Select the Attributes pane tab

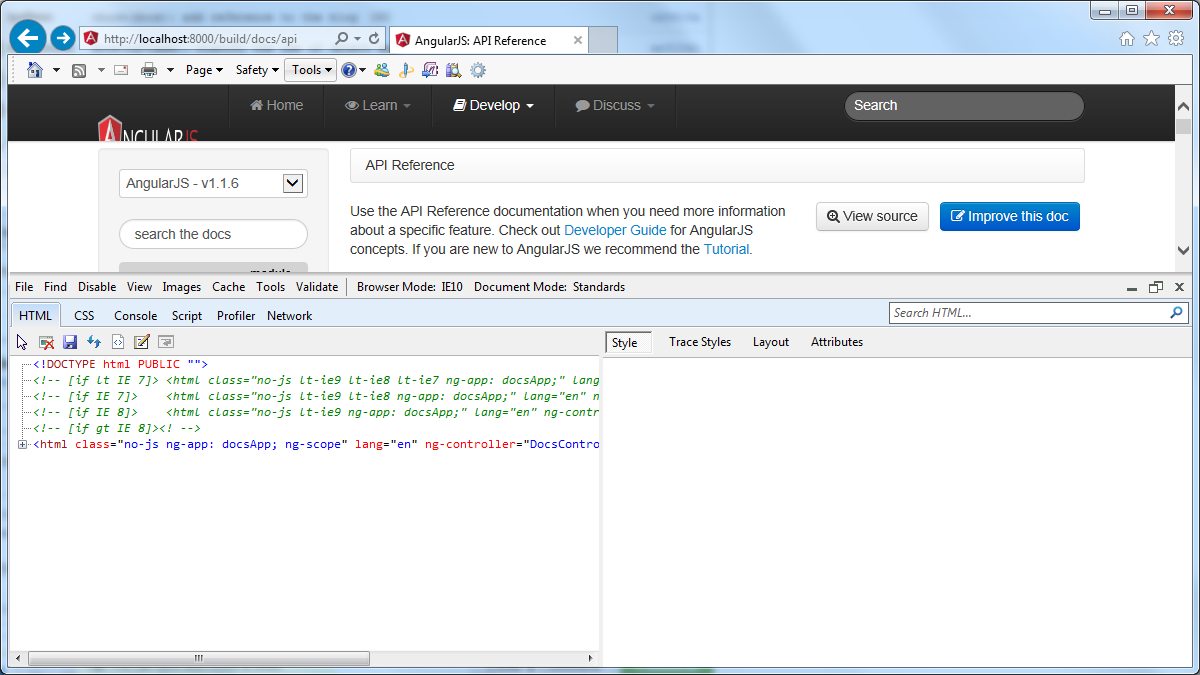point(837,342)
